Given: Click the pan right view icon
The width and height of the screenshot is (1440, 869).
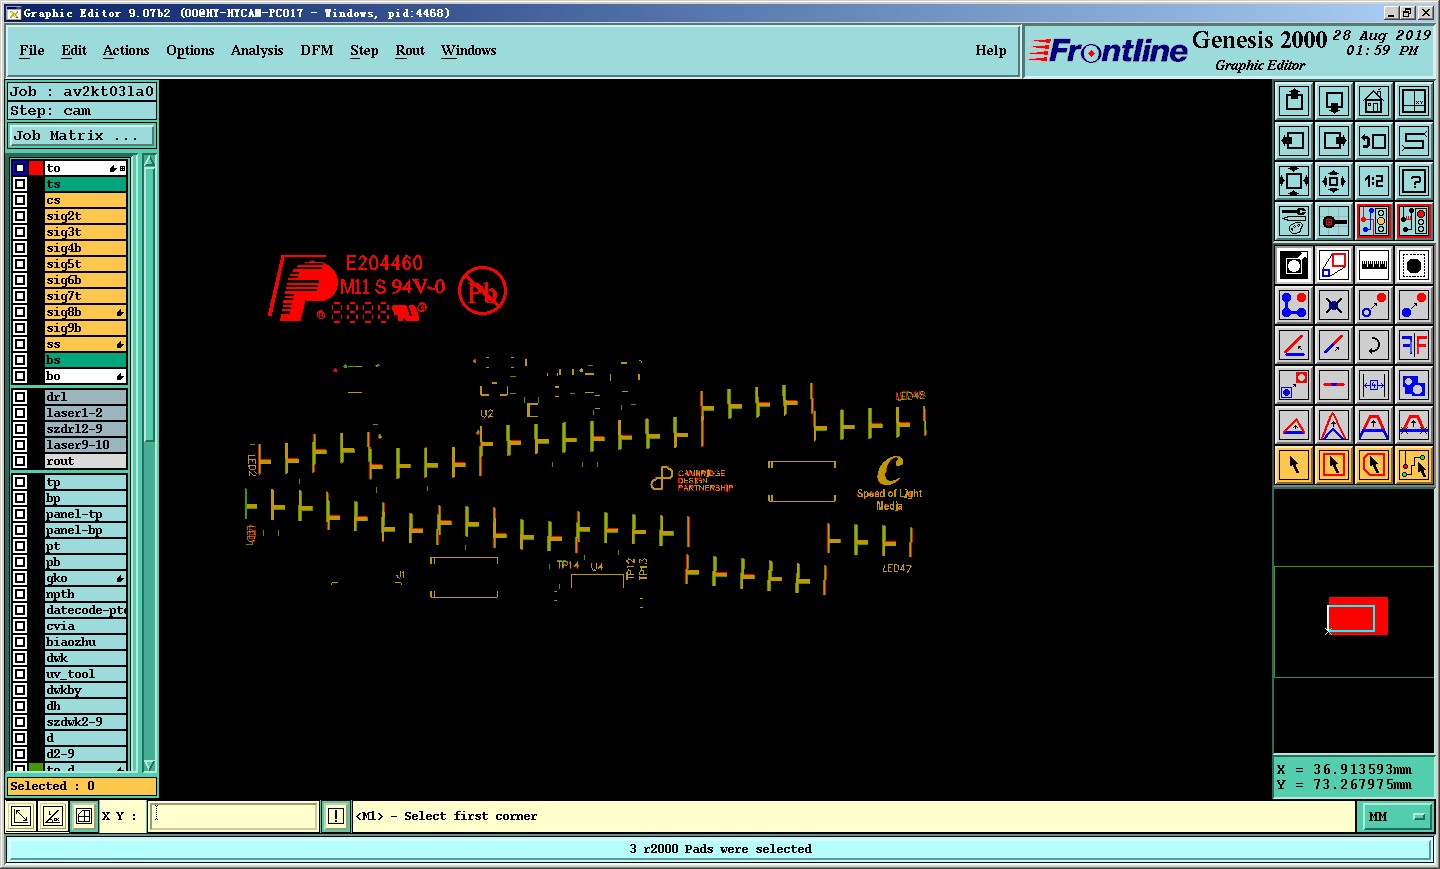Looking at the screenshot, I should pyautogui.click(x=1334, y=141).
